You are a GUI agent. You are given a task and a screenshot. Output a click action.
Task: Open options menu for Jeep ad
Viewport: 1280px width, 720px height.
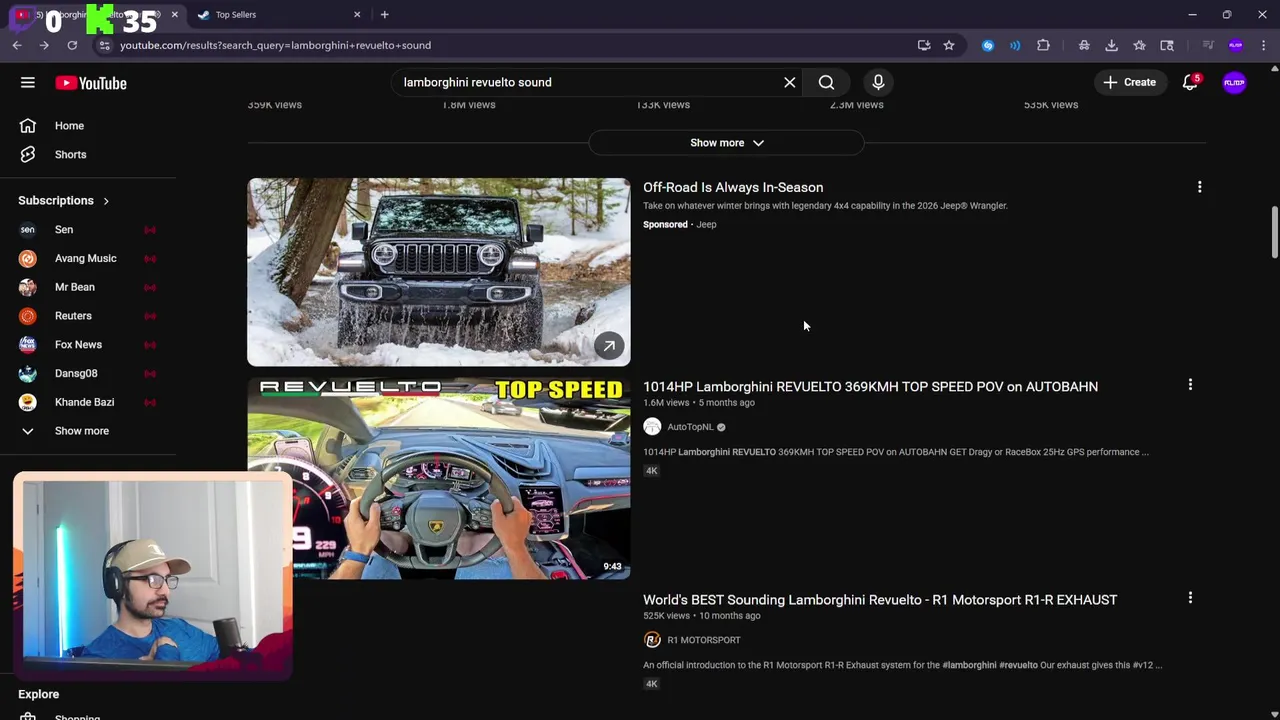coord(1199,187)
